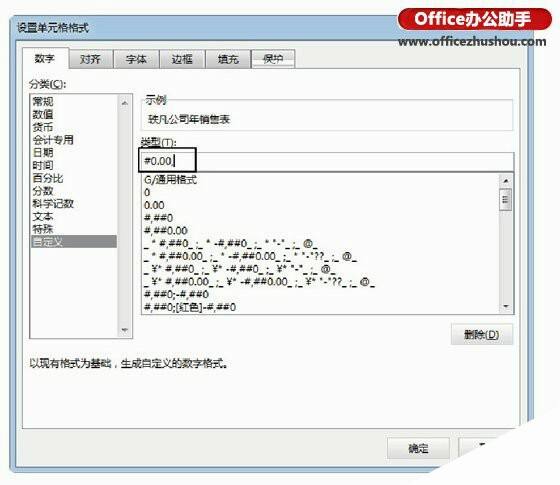
Task: Switch to the 数字 tab
Action: click(45, 59)
